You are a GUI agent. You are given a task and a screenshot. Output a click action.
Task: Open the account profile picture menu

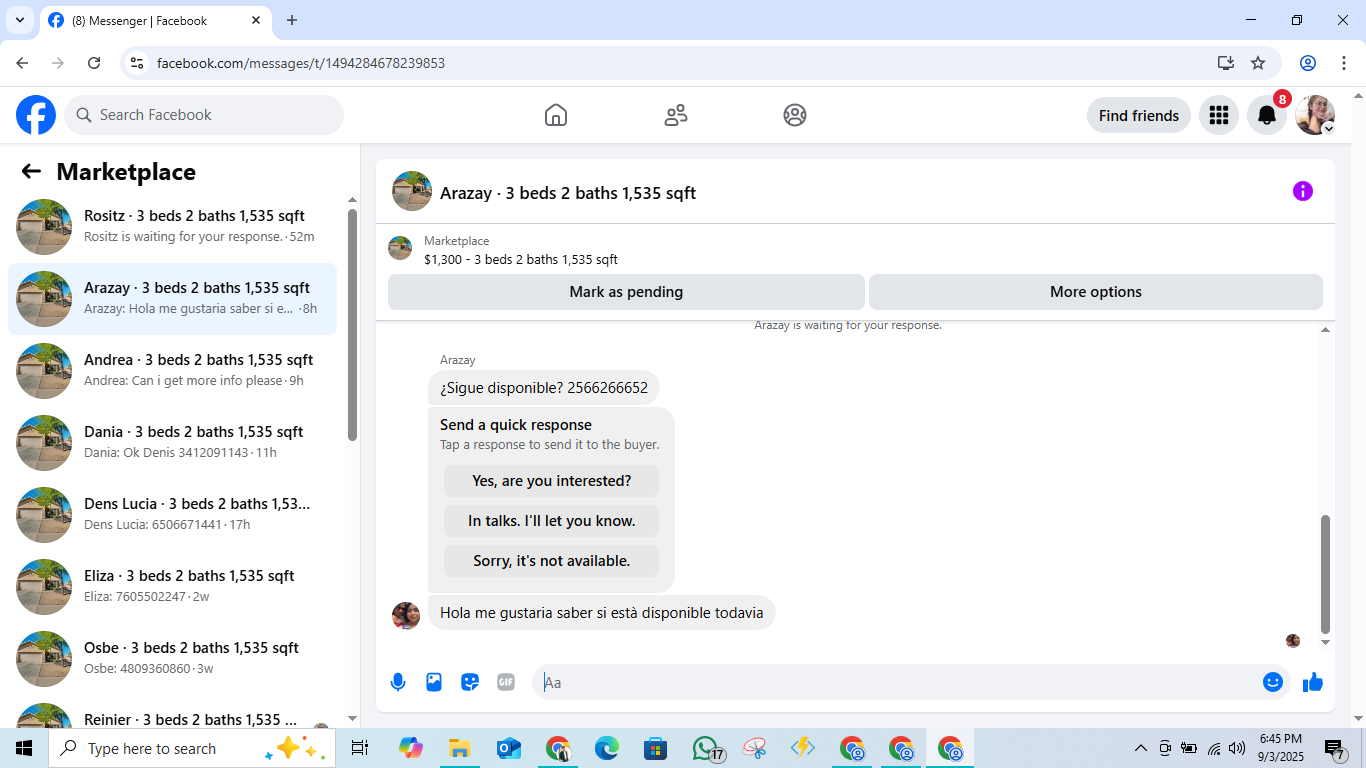[x=1315, y=115]
